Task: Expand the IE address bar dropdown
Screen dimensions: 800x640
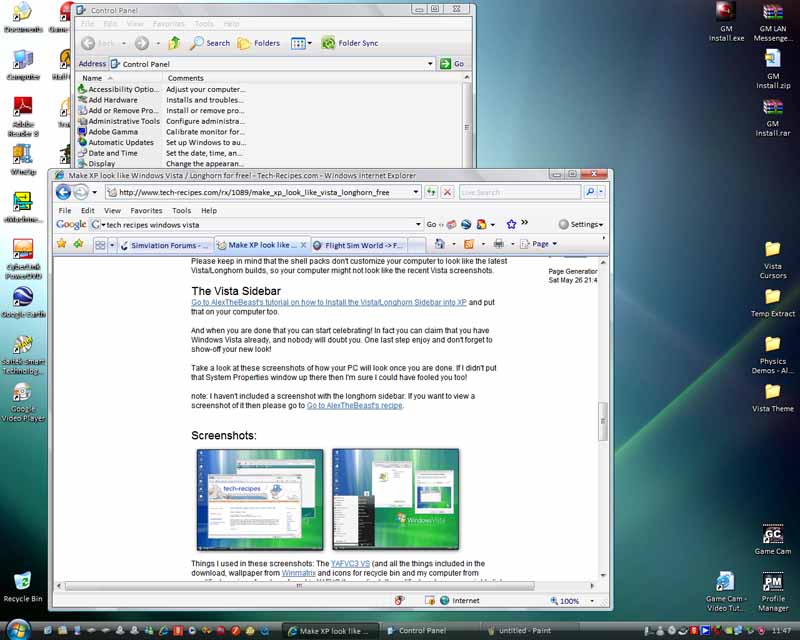Action: coord(416,192)
